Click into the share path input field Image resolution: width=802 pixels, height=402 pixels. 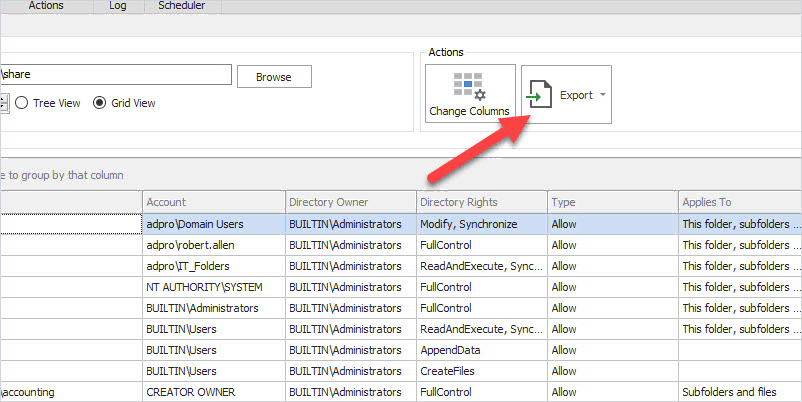coord(116,74)
